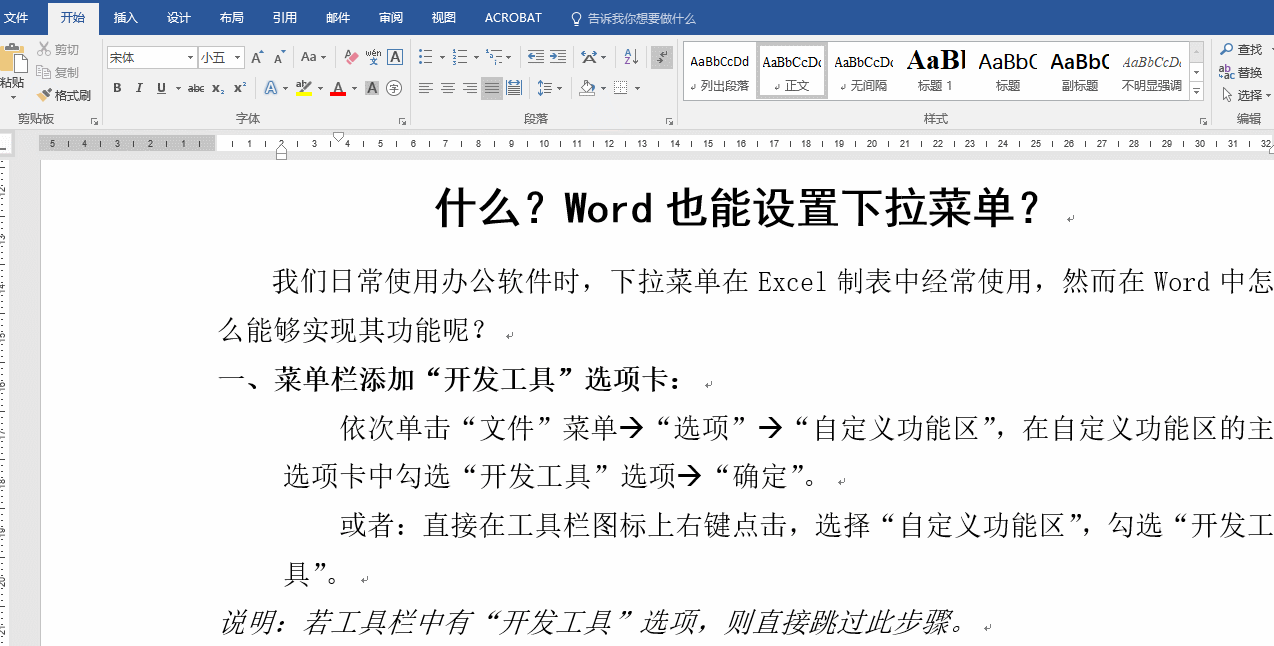Apply character border (boxed A icon)
The width and height of the screenshot is (1274, 646).
pos(394,57)
